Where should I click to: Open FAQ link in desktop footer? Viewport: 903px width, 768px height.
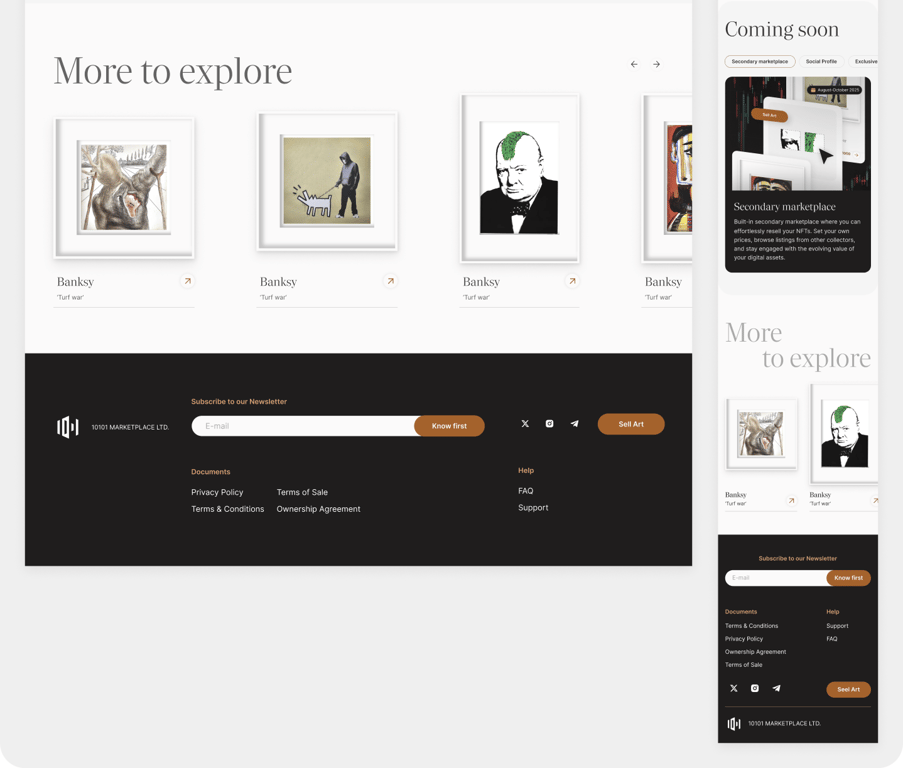525,491
